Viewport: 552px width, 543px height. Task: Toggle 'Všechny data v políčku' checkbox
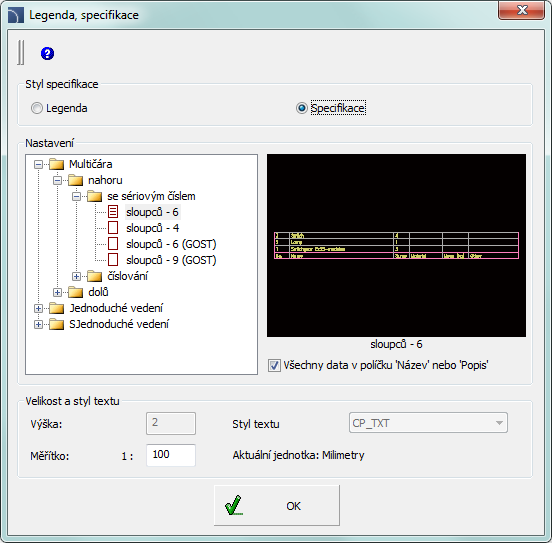pos(274,366)
